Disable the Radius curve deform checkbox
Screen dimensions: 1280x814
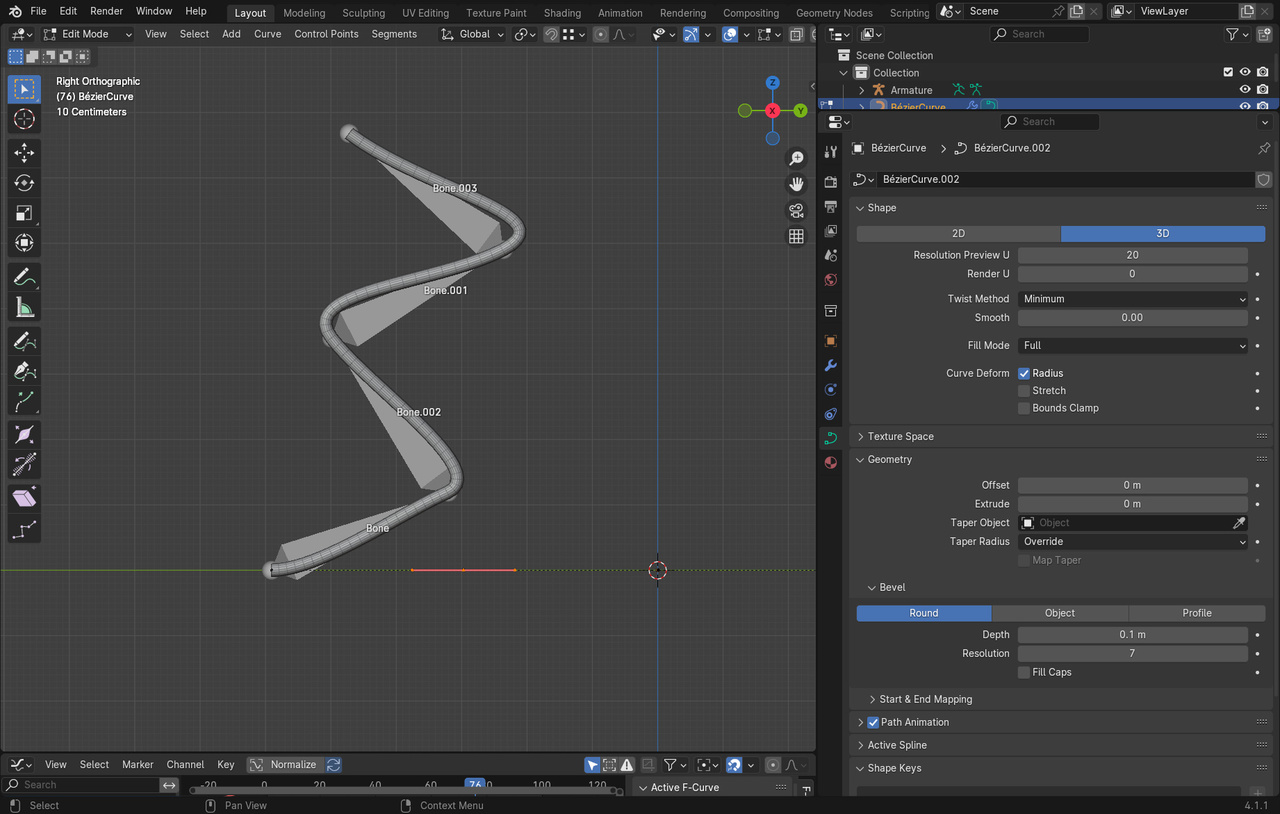1024,373
